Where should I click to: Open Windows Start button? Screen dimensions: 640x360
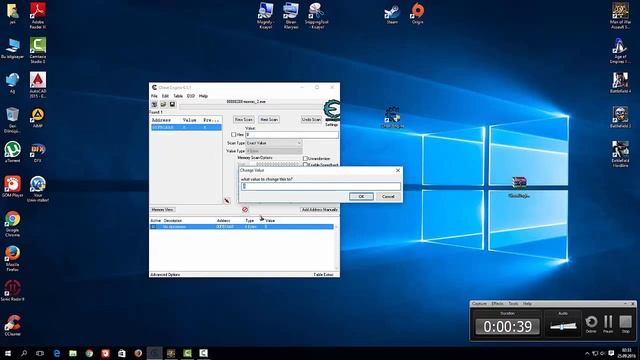[7, 353]
